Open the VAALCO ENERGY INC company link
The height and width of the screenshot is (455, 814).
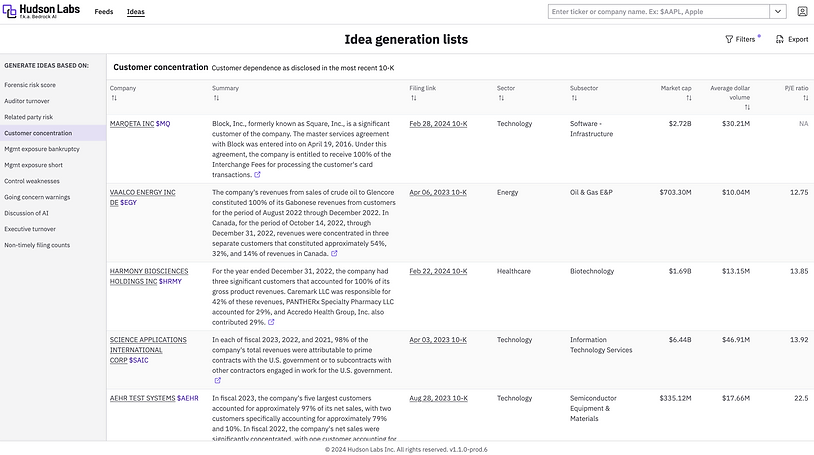[142, 191]
